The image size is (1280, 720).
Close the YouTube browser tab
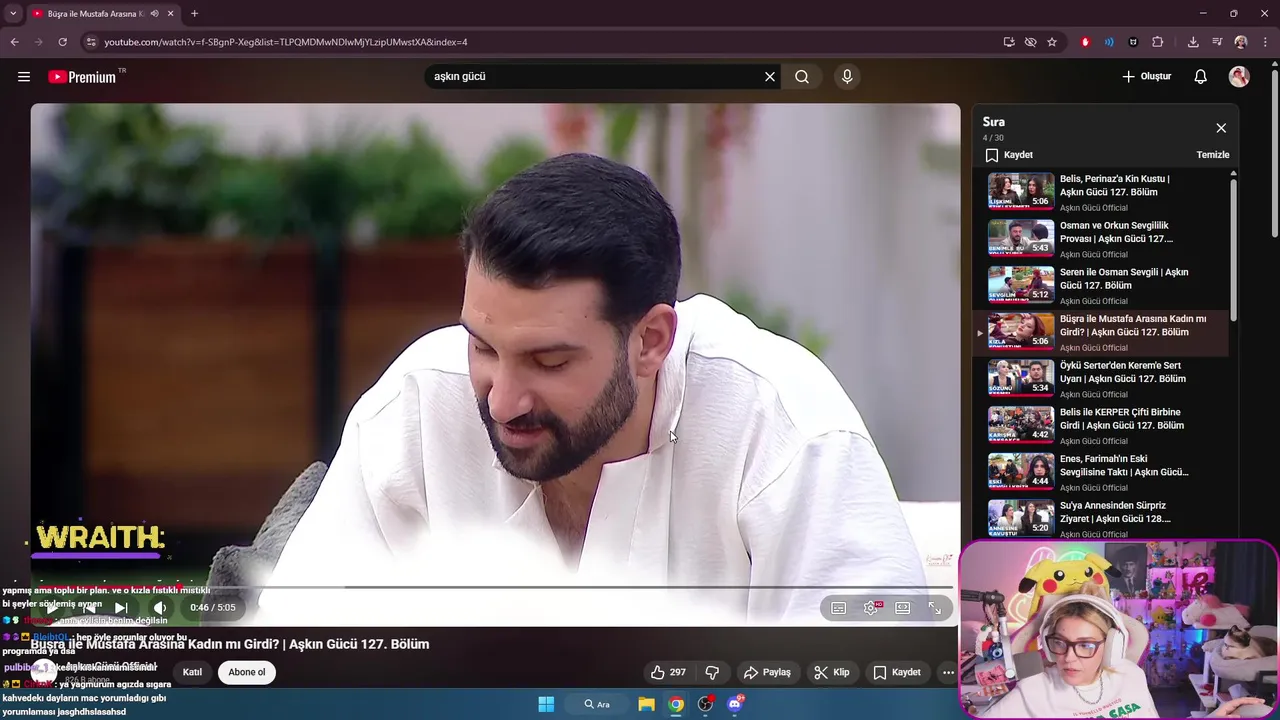pyautogui.click(x=171, y=14)
